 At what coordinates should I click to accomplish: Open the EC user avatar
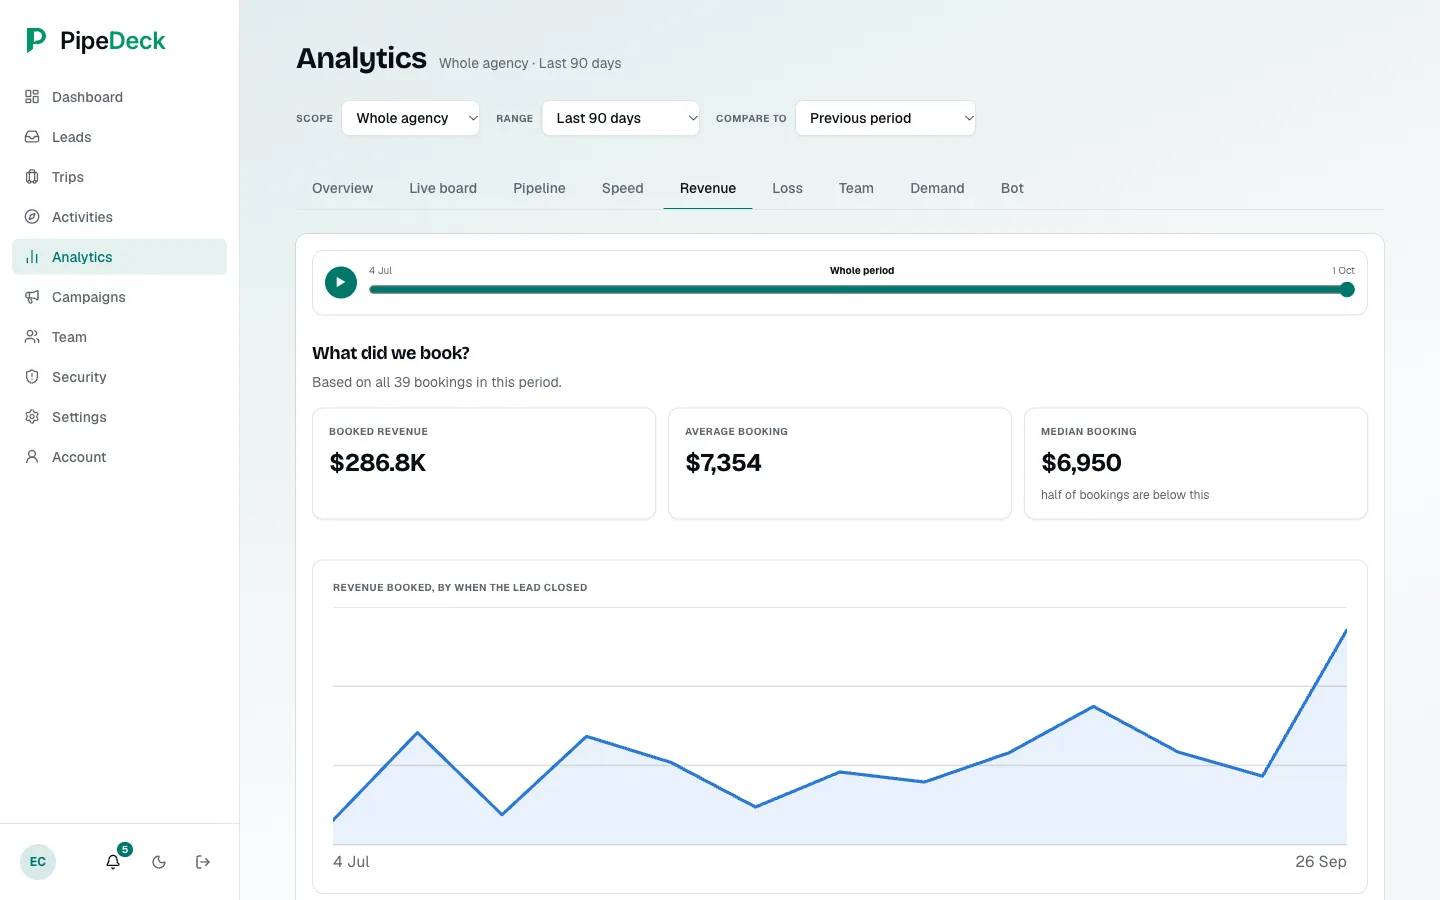click(38, 862)
